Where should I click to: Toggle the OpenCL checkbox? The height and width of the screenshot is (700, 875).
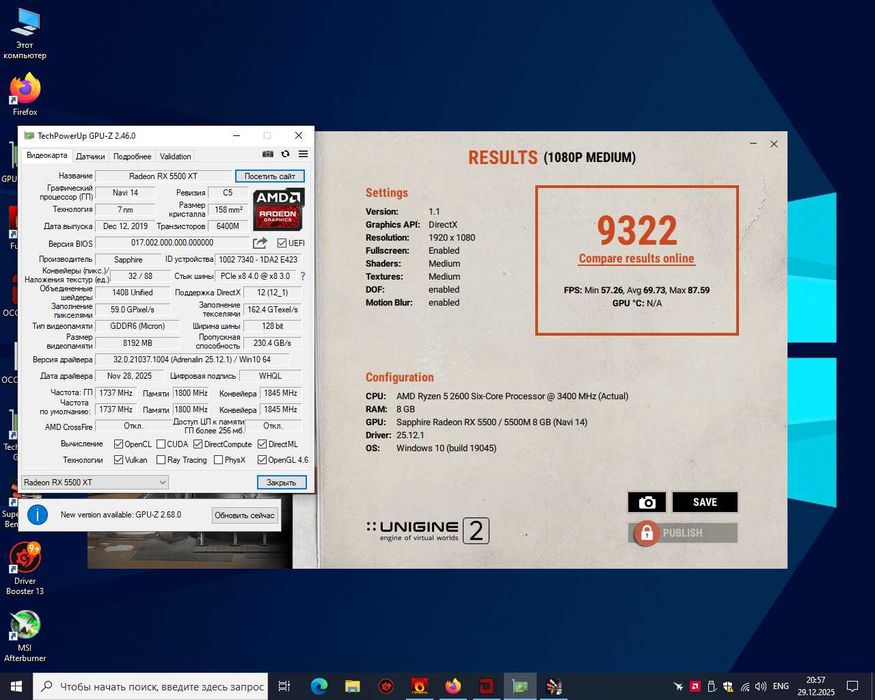tap(118, 444)
